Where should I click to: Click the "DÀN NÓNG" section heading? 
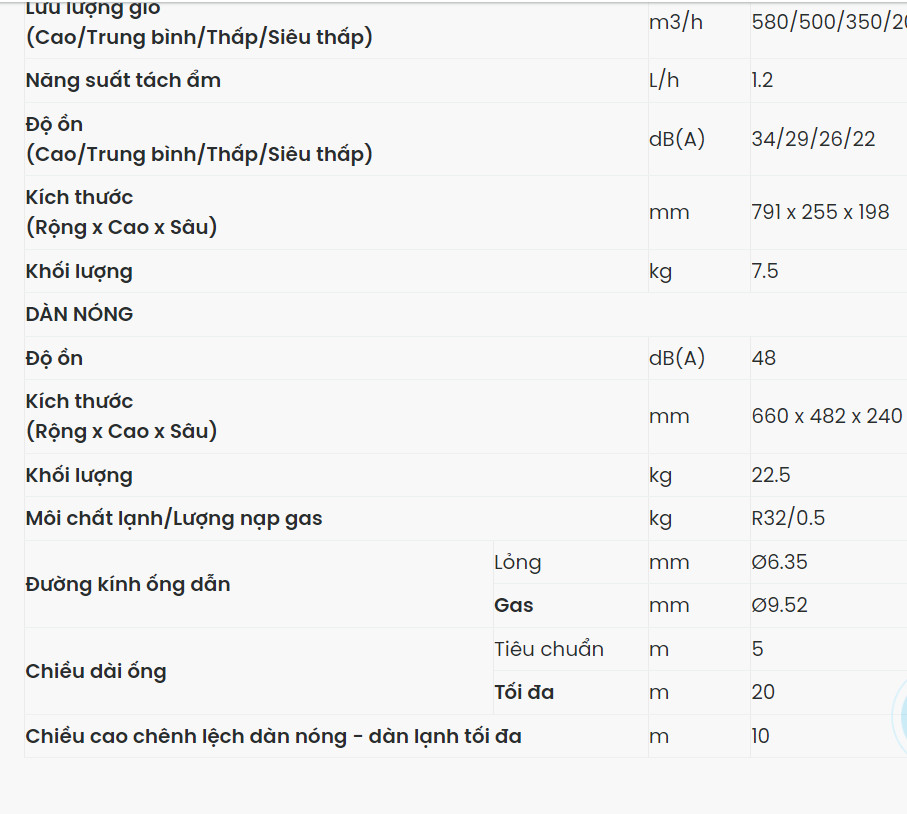click(x=79, y=314)
